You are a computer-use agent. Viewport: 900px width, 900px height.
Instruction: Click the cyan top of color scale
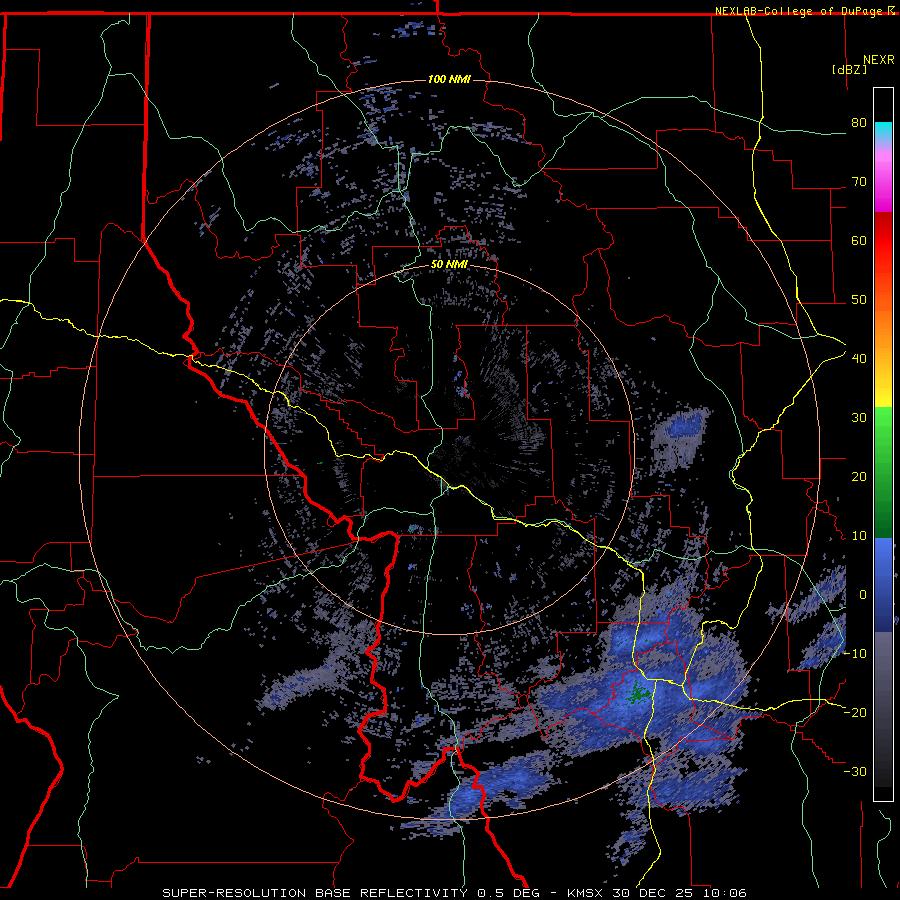click(883, 131)
